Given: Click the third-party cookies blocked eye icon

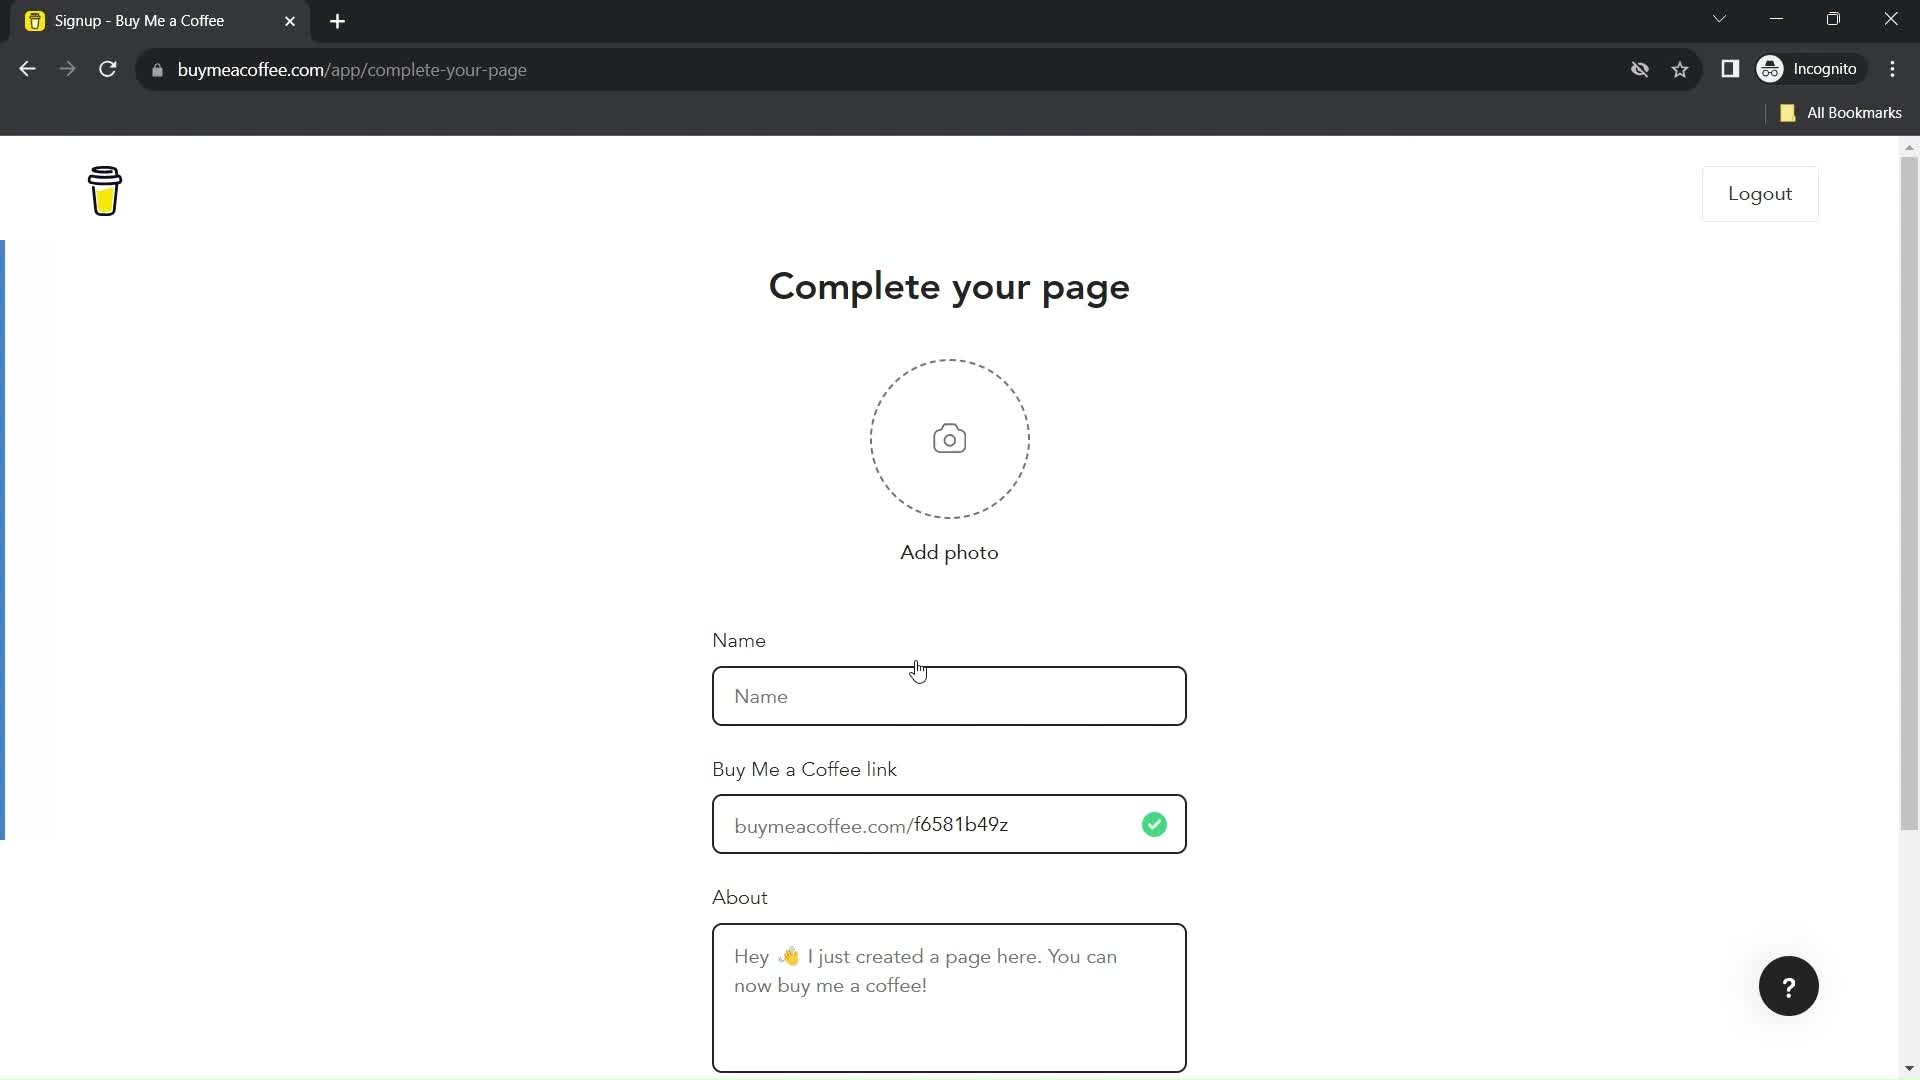Looking at the screenshot, I should [x=1640, y=69].
